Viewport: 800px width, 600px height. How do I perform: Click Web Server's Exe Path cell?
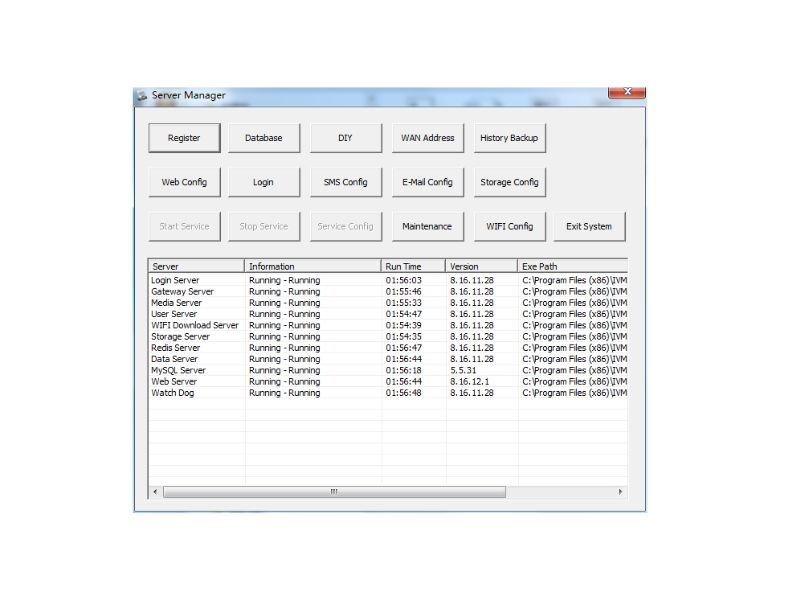point(574,381)
